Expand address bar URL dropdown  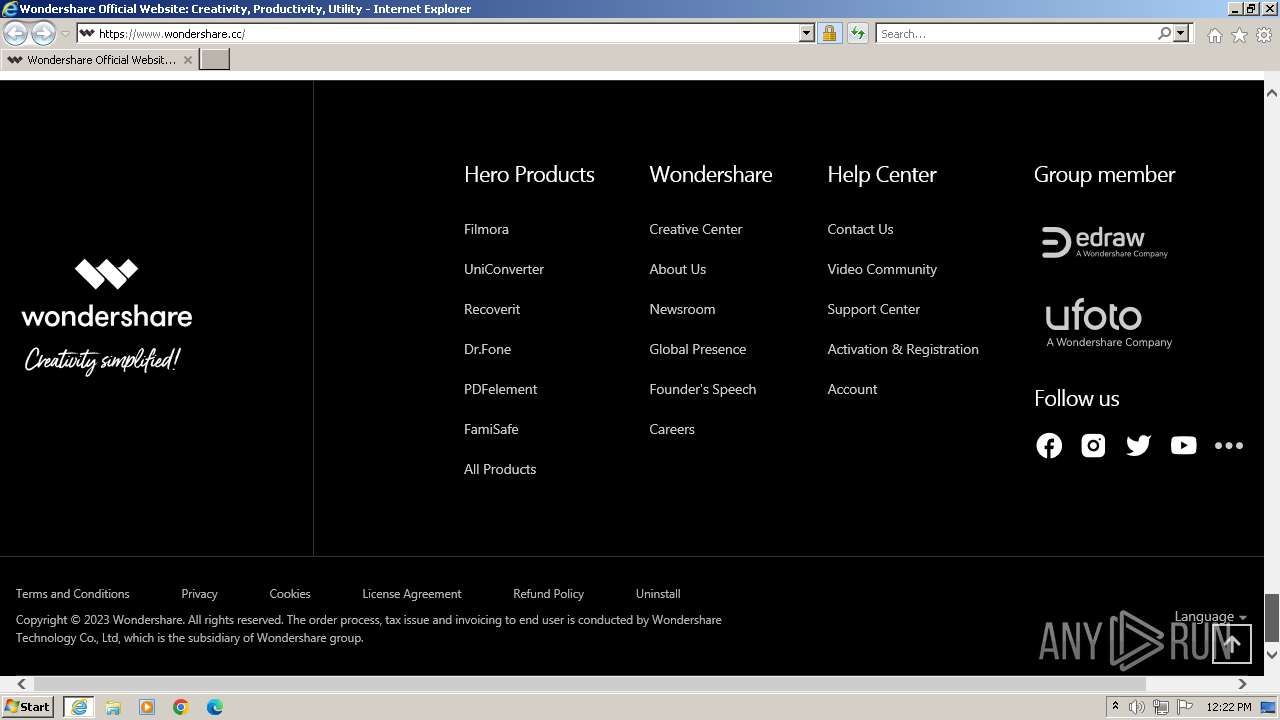click(807, 33)
